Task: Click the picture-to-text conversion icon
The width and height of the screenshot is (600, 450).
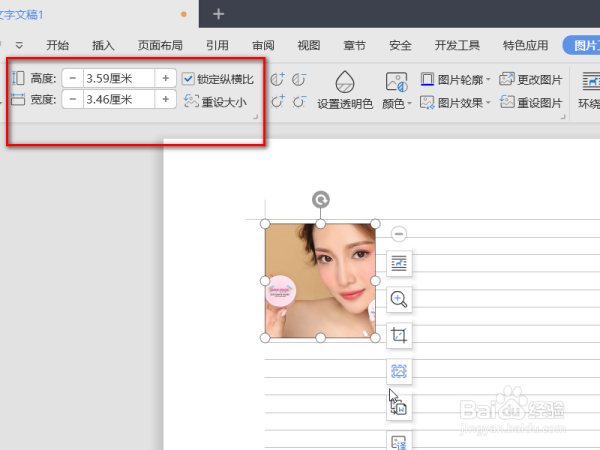Action: point(399,408)
